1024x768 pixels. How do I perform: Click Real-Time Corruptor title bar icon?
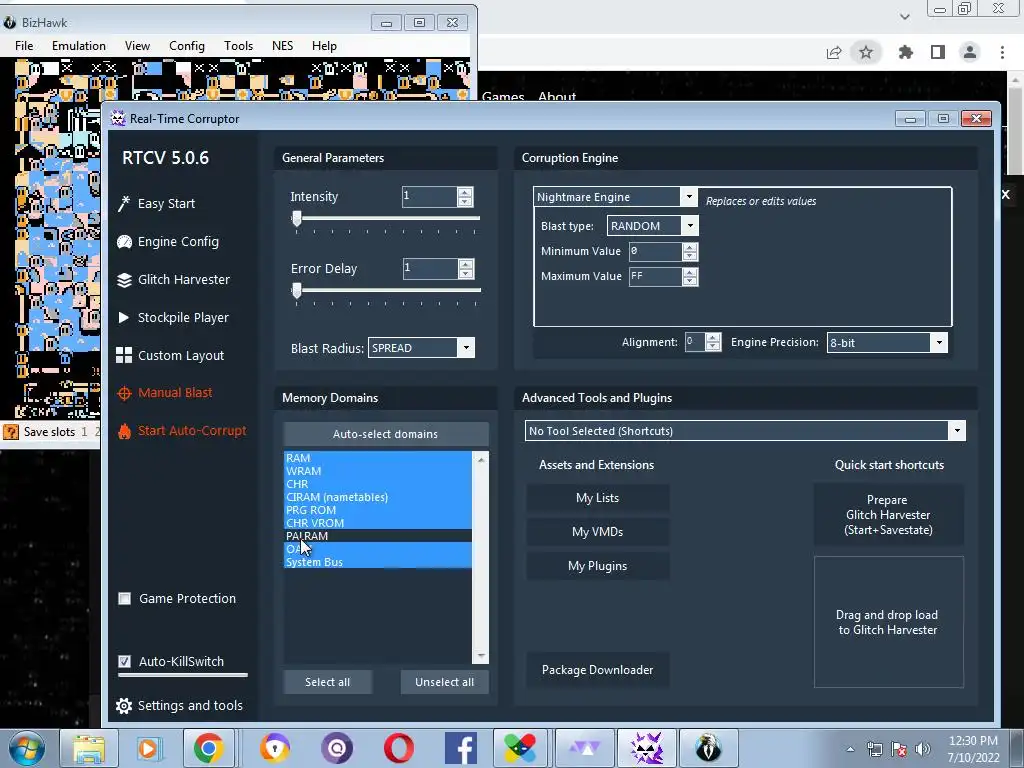[x=118, y=118]
